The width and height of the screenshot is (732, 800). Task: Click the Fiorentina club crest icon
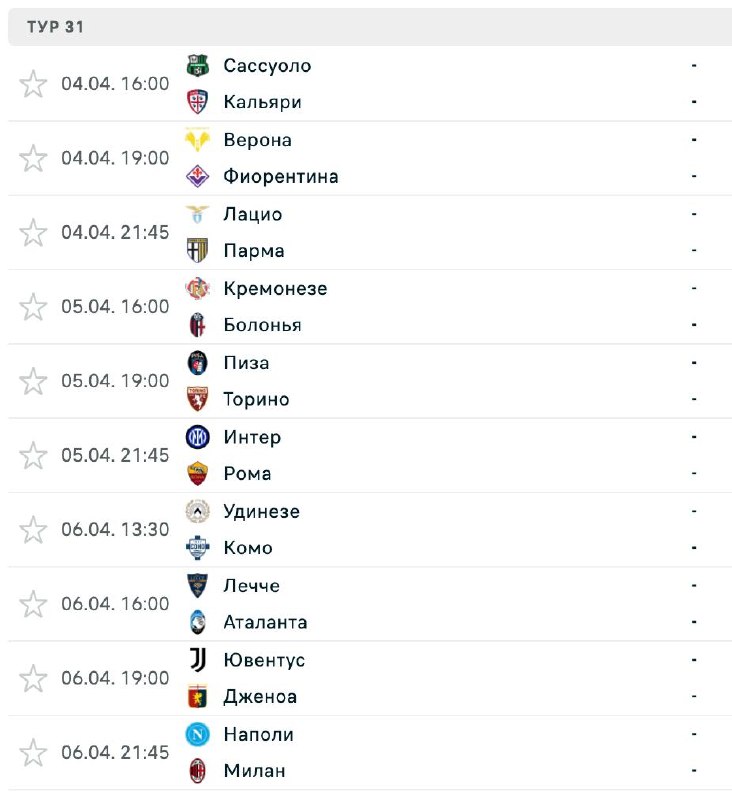point(198,177)
